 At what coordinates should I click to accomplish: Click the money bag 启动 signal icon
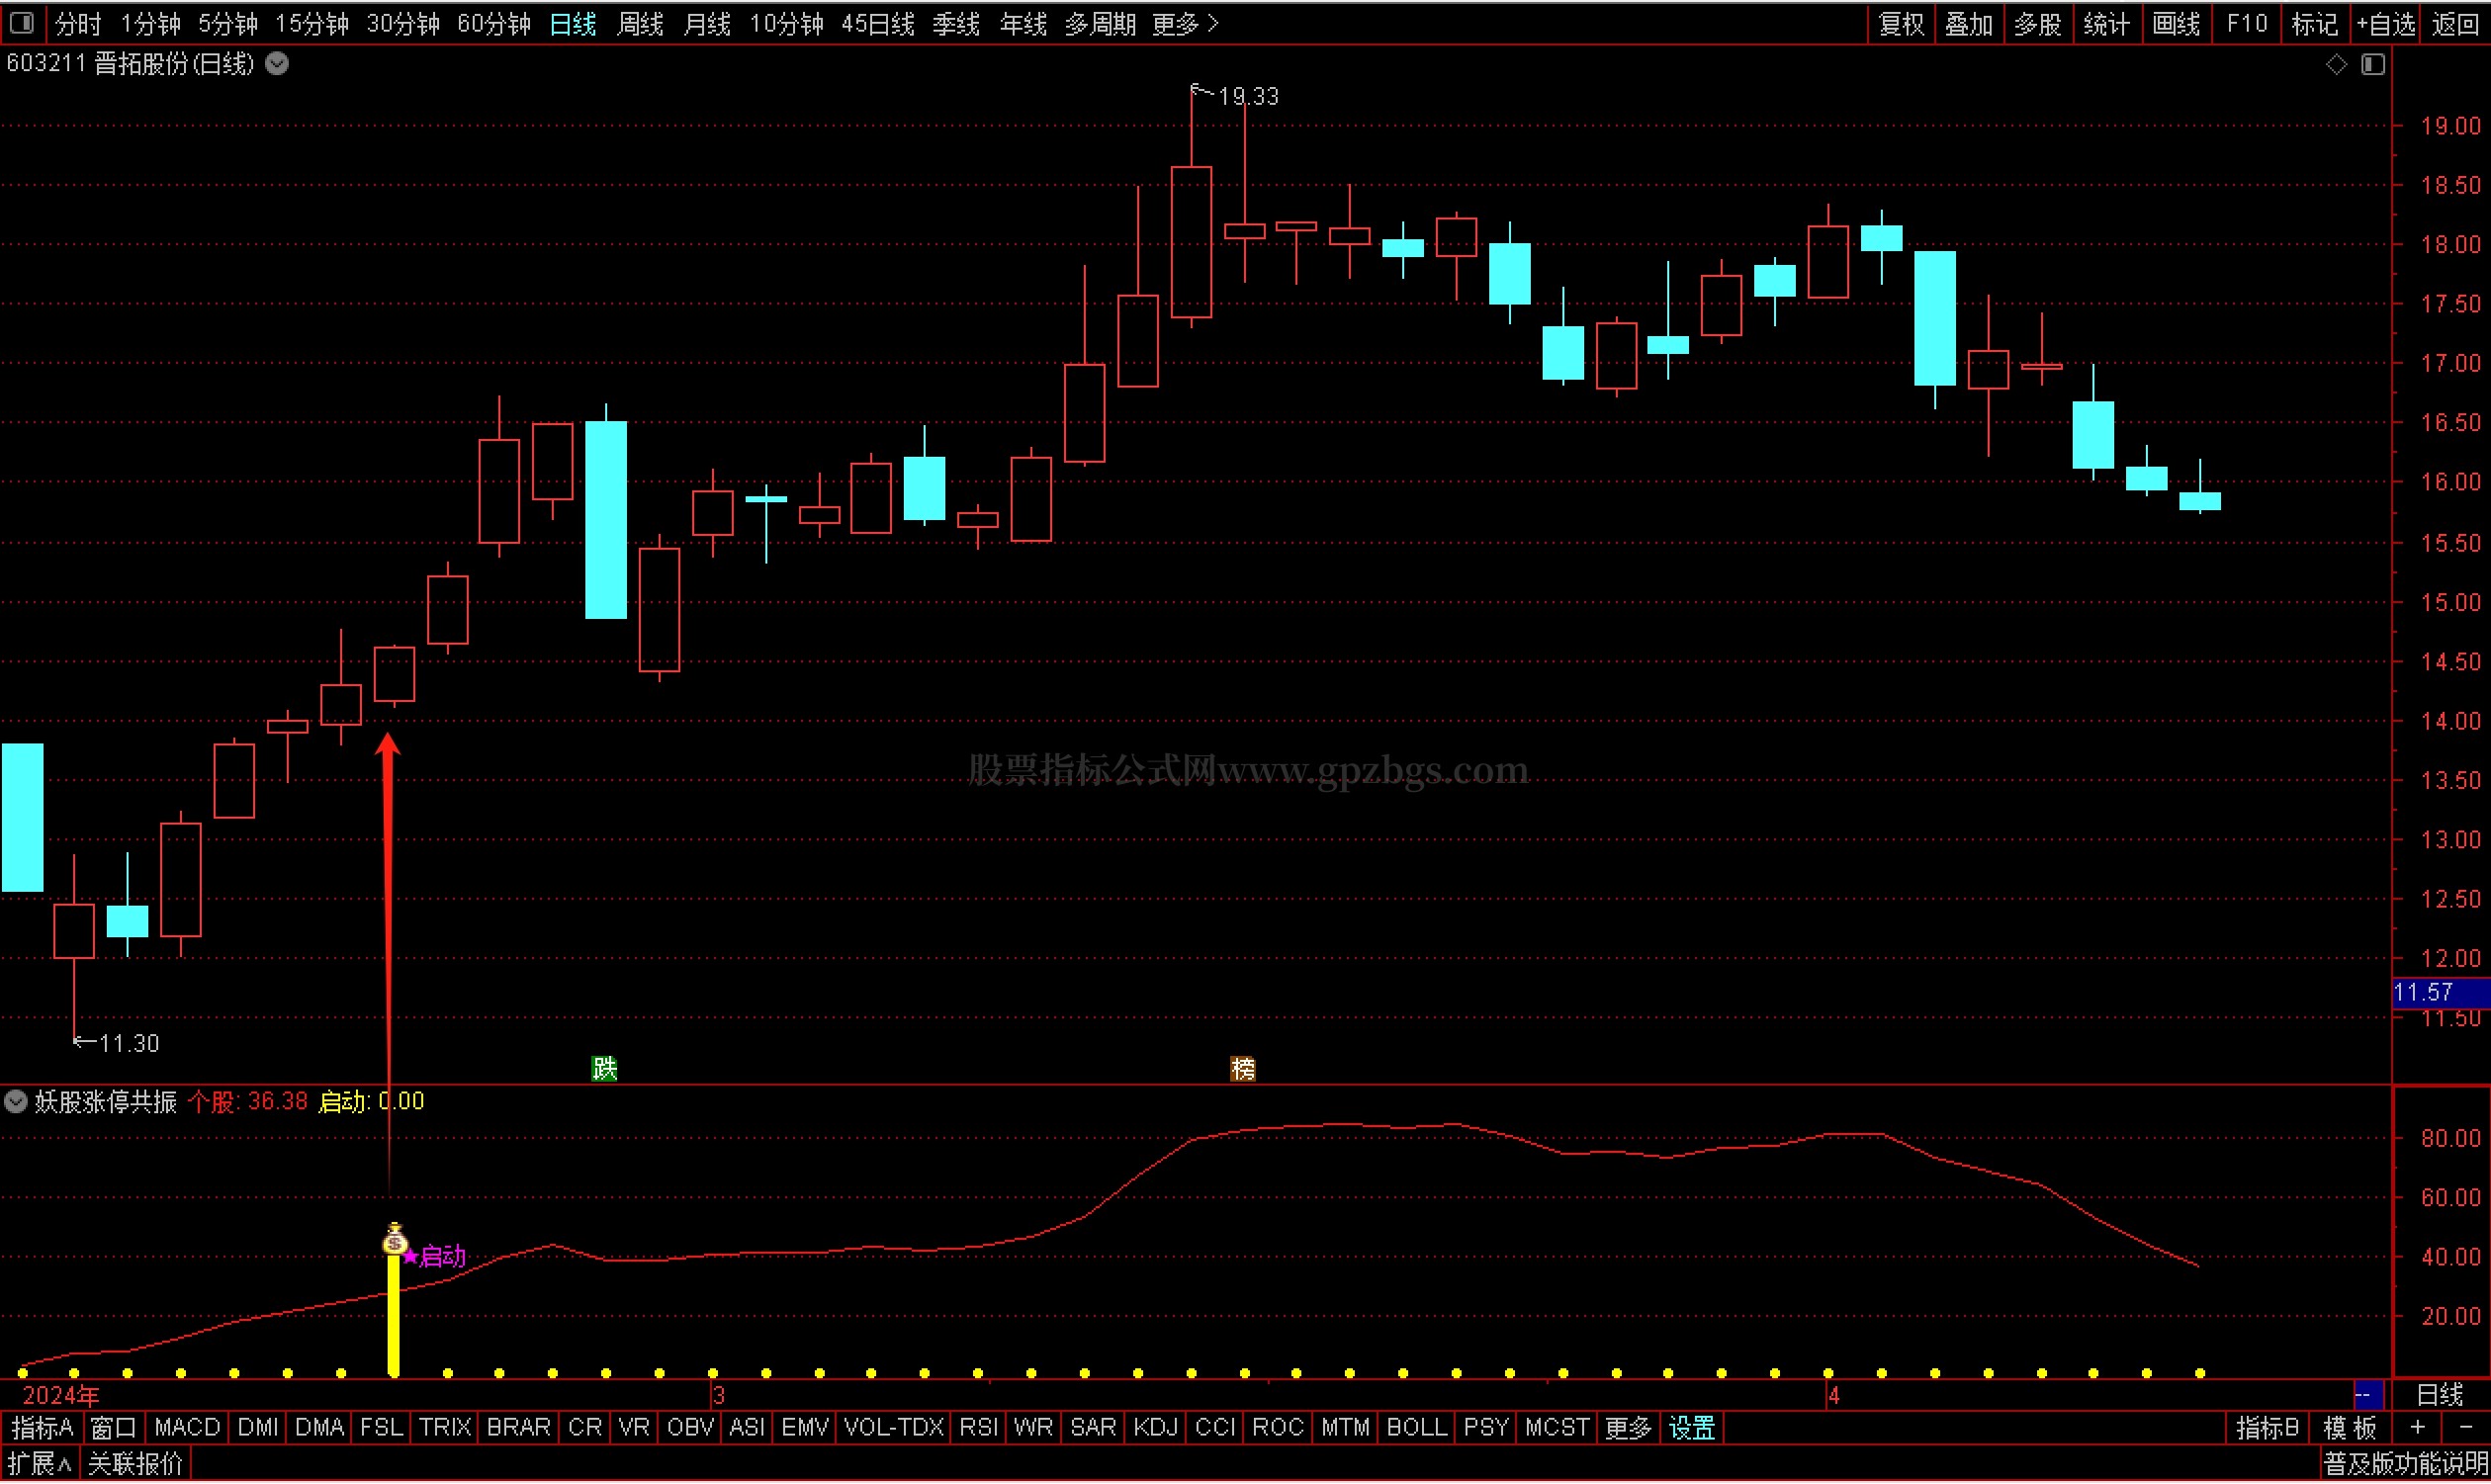pos(395,1239)
